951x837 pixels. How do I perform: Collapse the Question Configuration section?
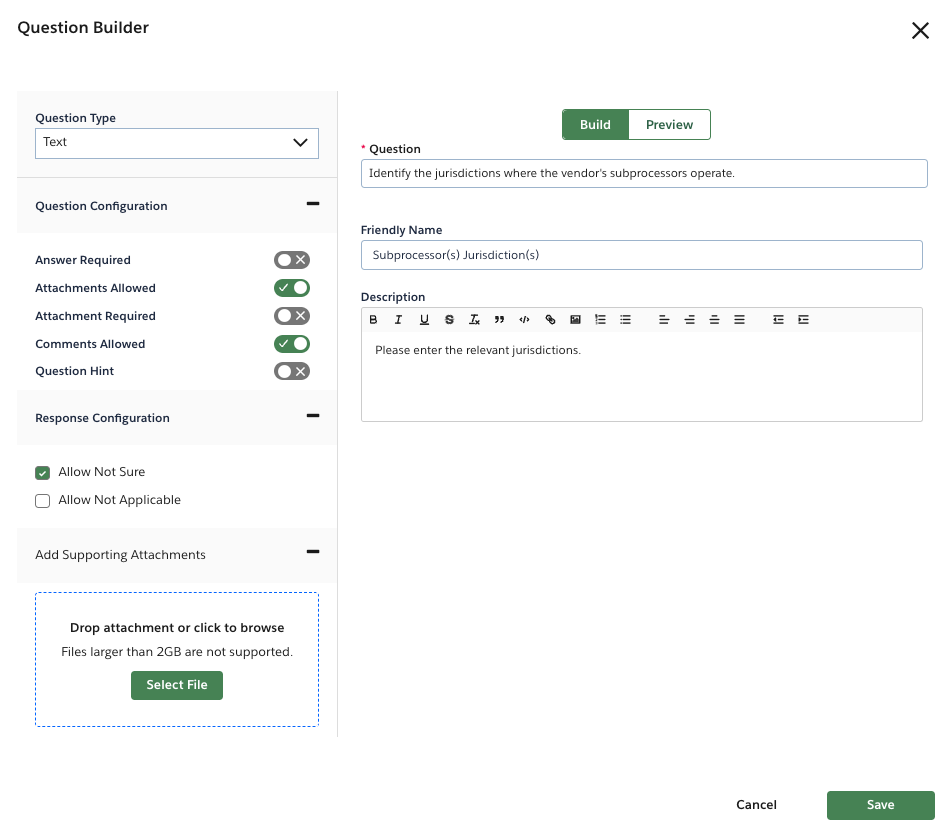pyautogui.click(x=312, y=205)
